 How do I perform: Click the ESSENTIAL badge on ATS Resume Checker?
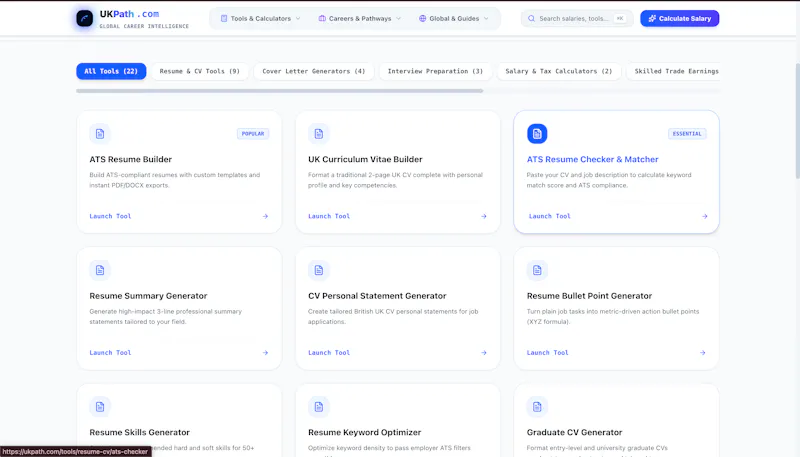coord(687,134)
